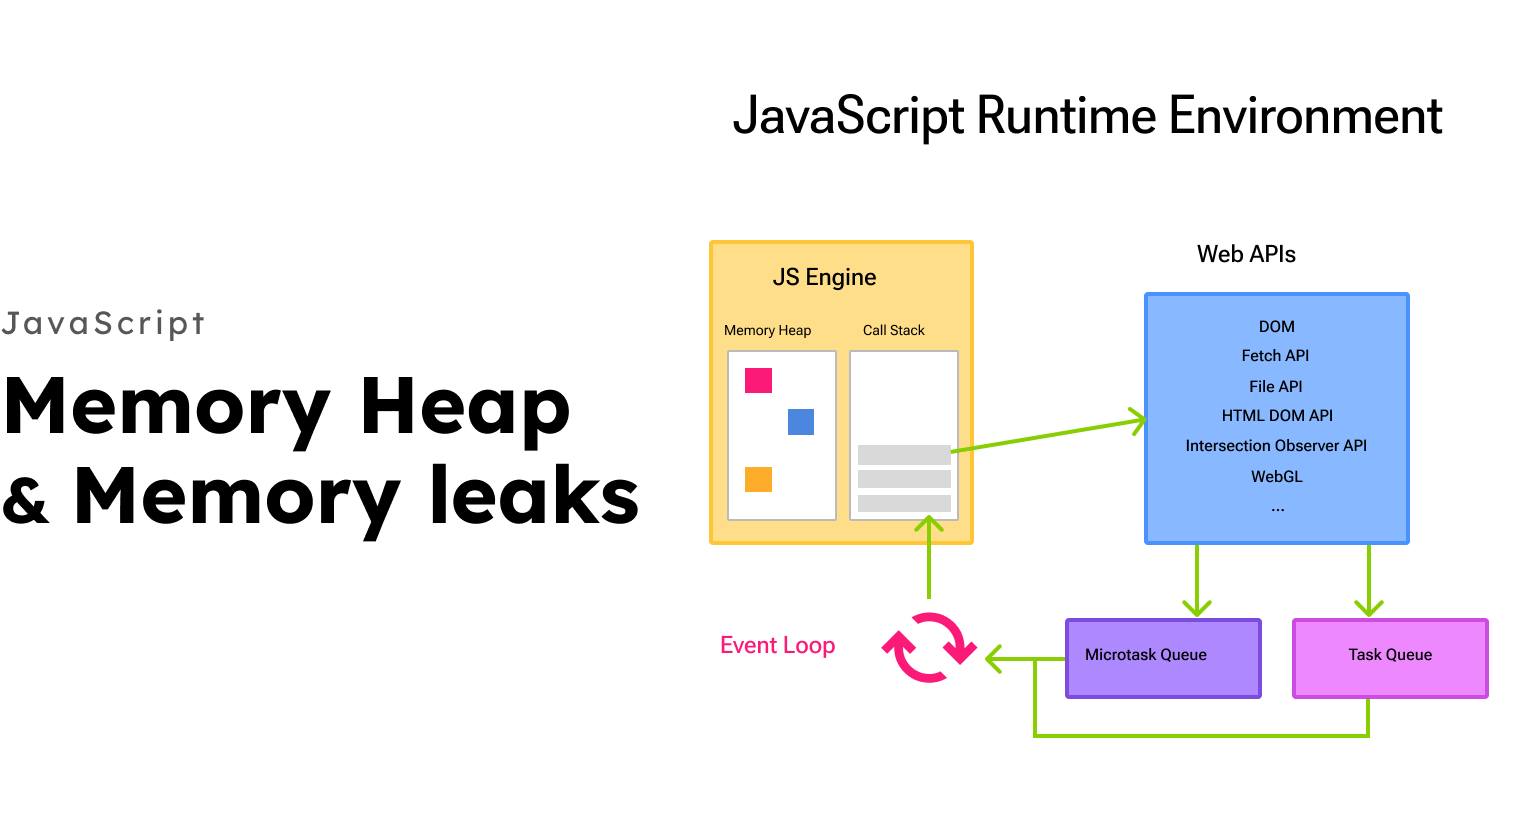Click the Fetch API label
The image size is (1520, 840).
(1275, 356)
